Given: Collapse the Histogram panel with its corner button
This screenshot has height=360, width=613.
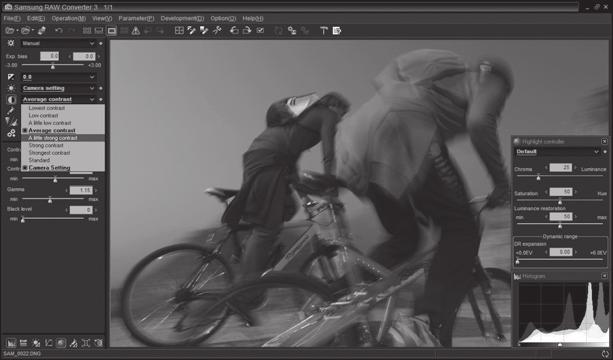Looking at the screenshot, I should pos(604,276).
